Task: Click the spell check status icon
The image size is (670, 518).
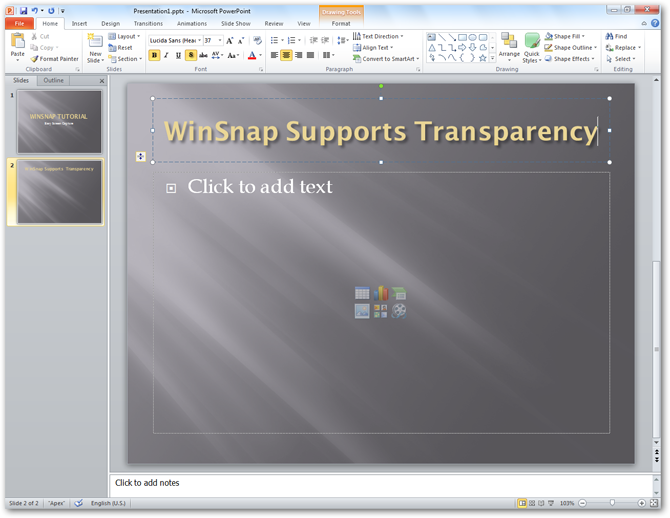Action: point(79,503)
